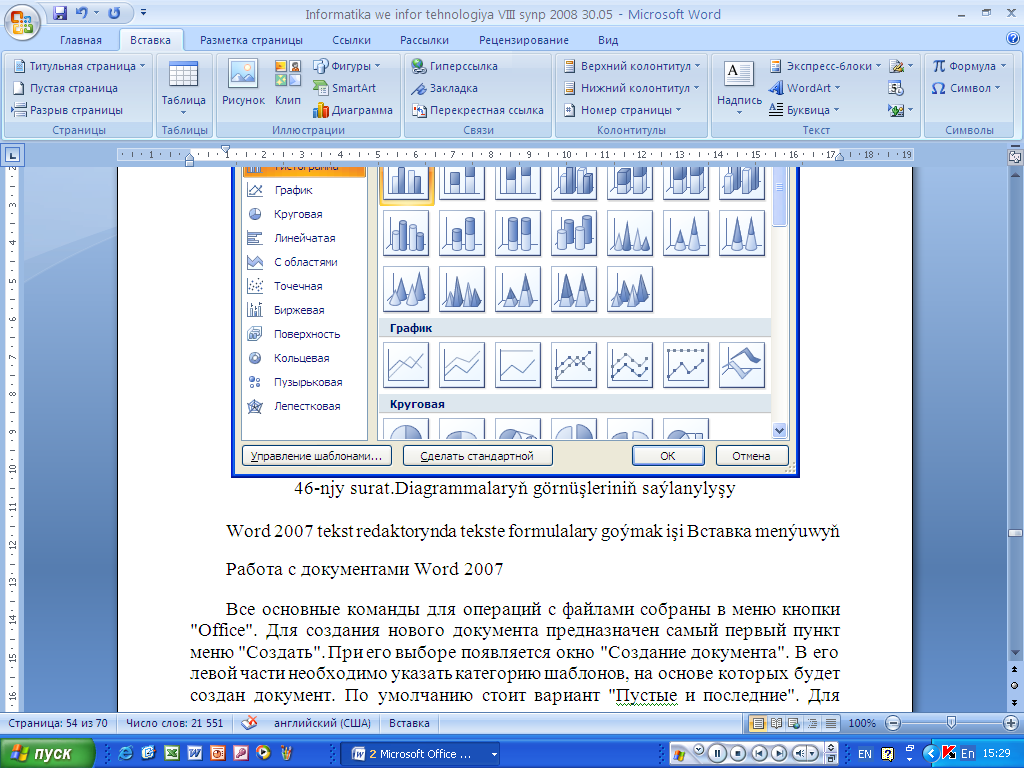Screen dimensions: 1024x768
Task: Click vertical scrollbar down arrow
Action: point(1015,653)
